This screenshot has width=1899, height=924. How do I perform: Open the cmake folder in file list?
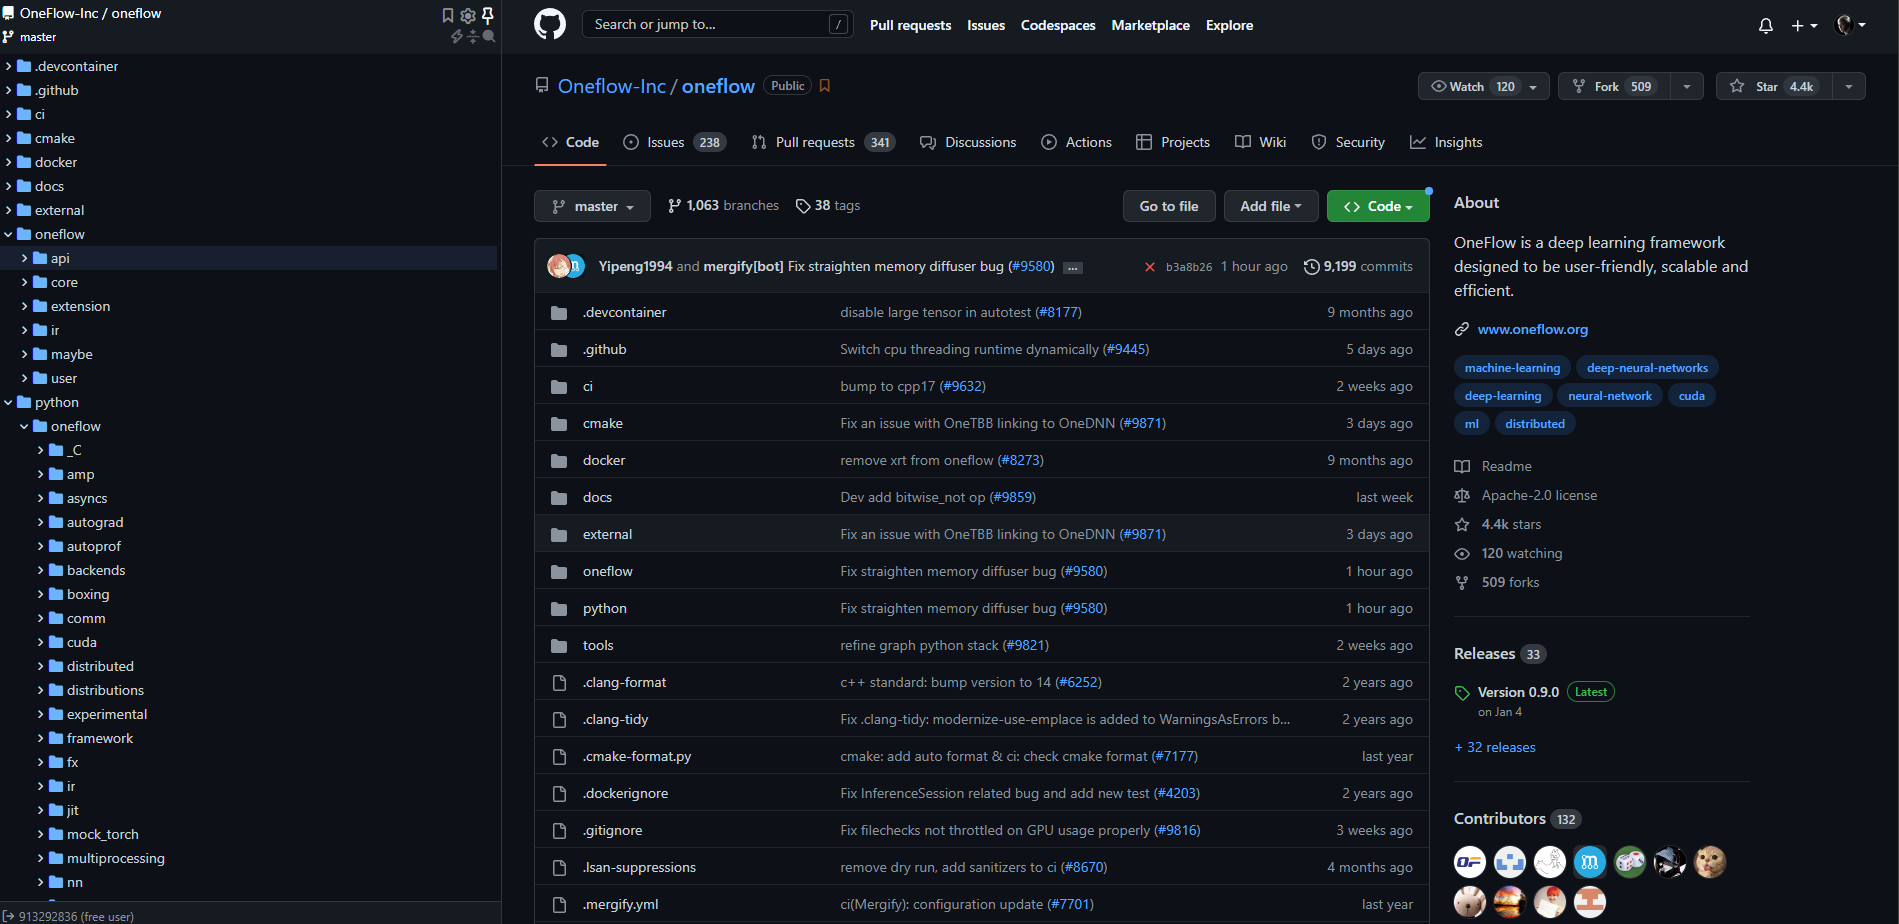tap(603, 423)
